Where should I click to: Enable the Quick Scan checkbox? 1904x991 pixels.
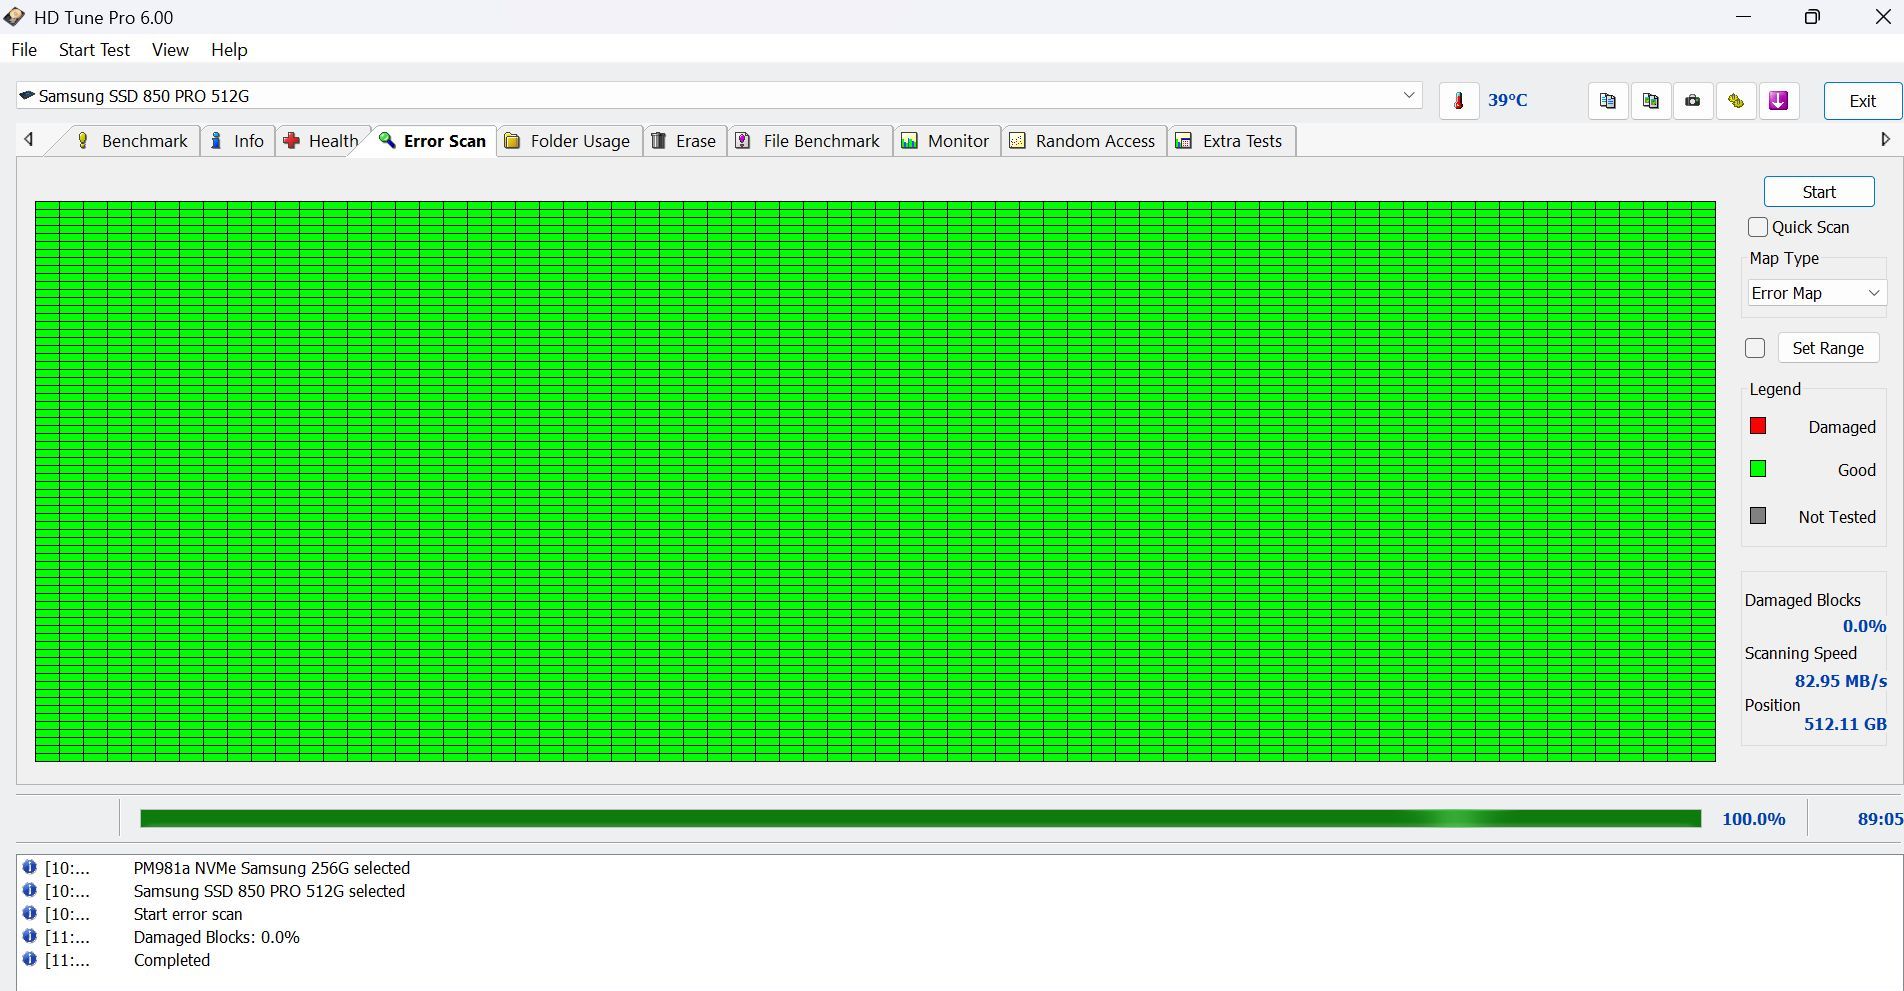point(1758,227)
